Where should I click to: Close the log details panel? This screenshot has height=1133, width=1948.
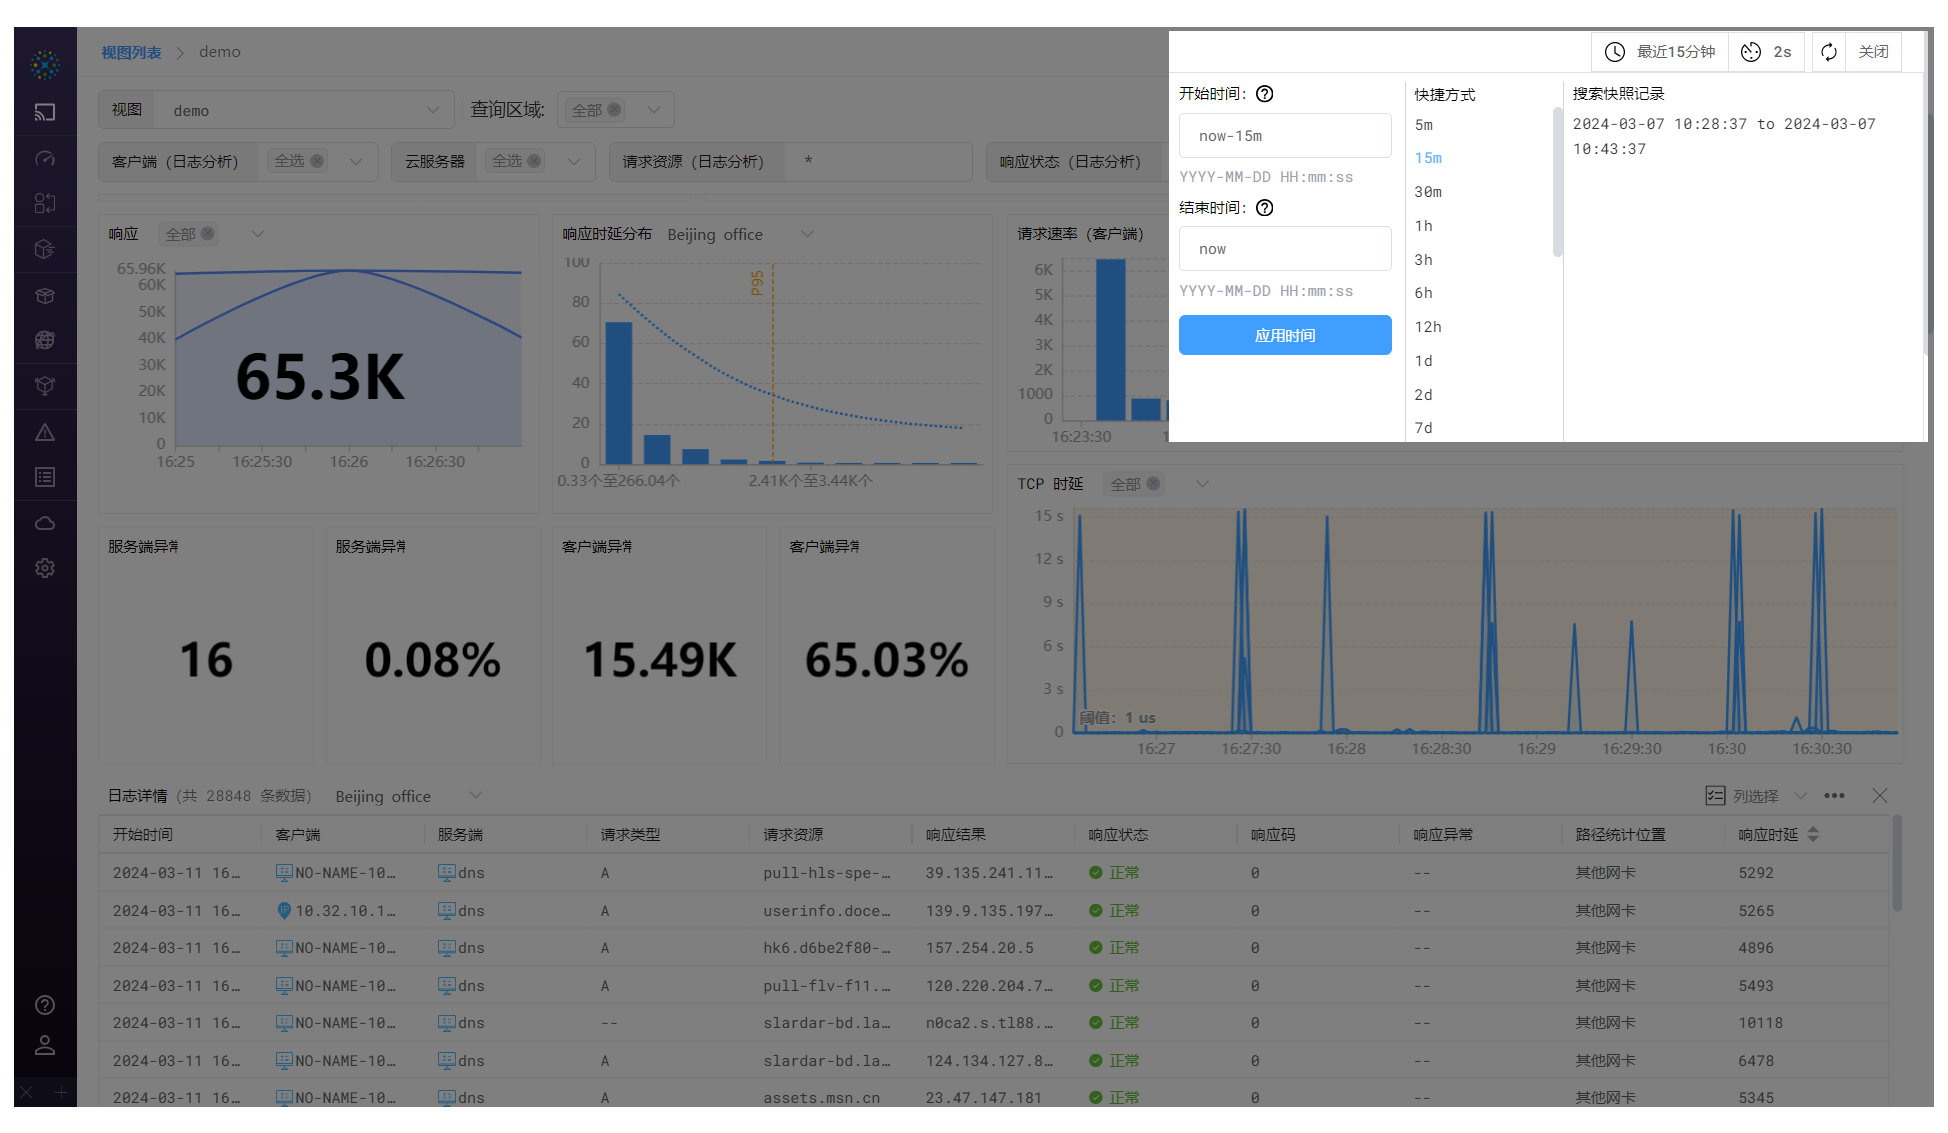tap(1880, 796)
